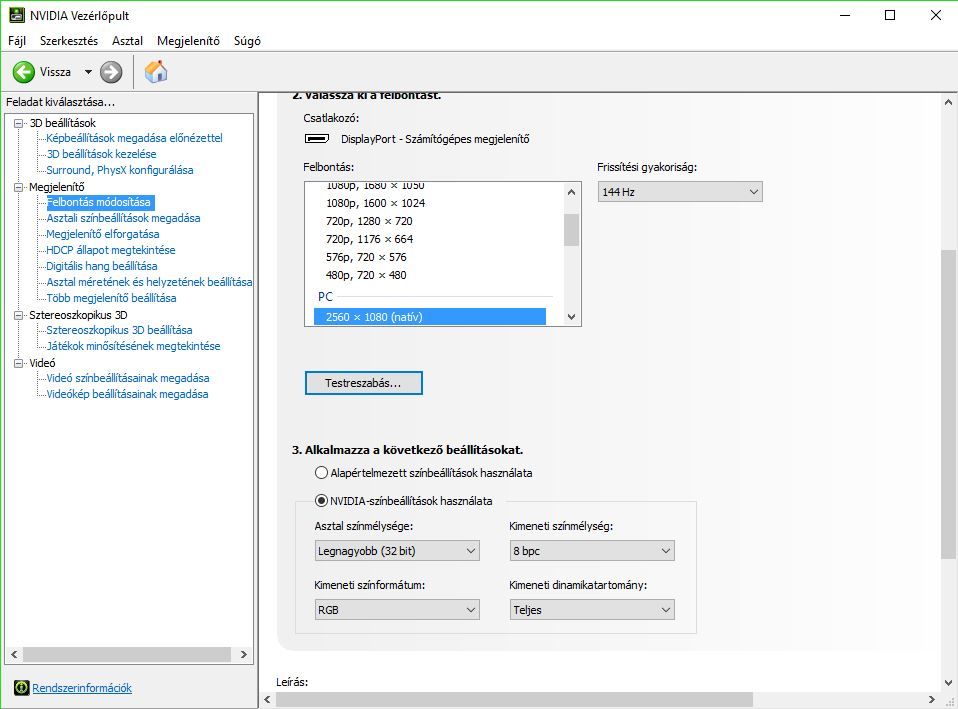
Task: Open the Súgó menu
Action: click(x=247, y=41)
